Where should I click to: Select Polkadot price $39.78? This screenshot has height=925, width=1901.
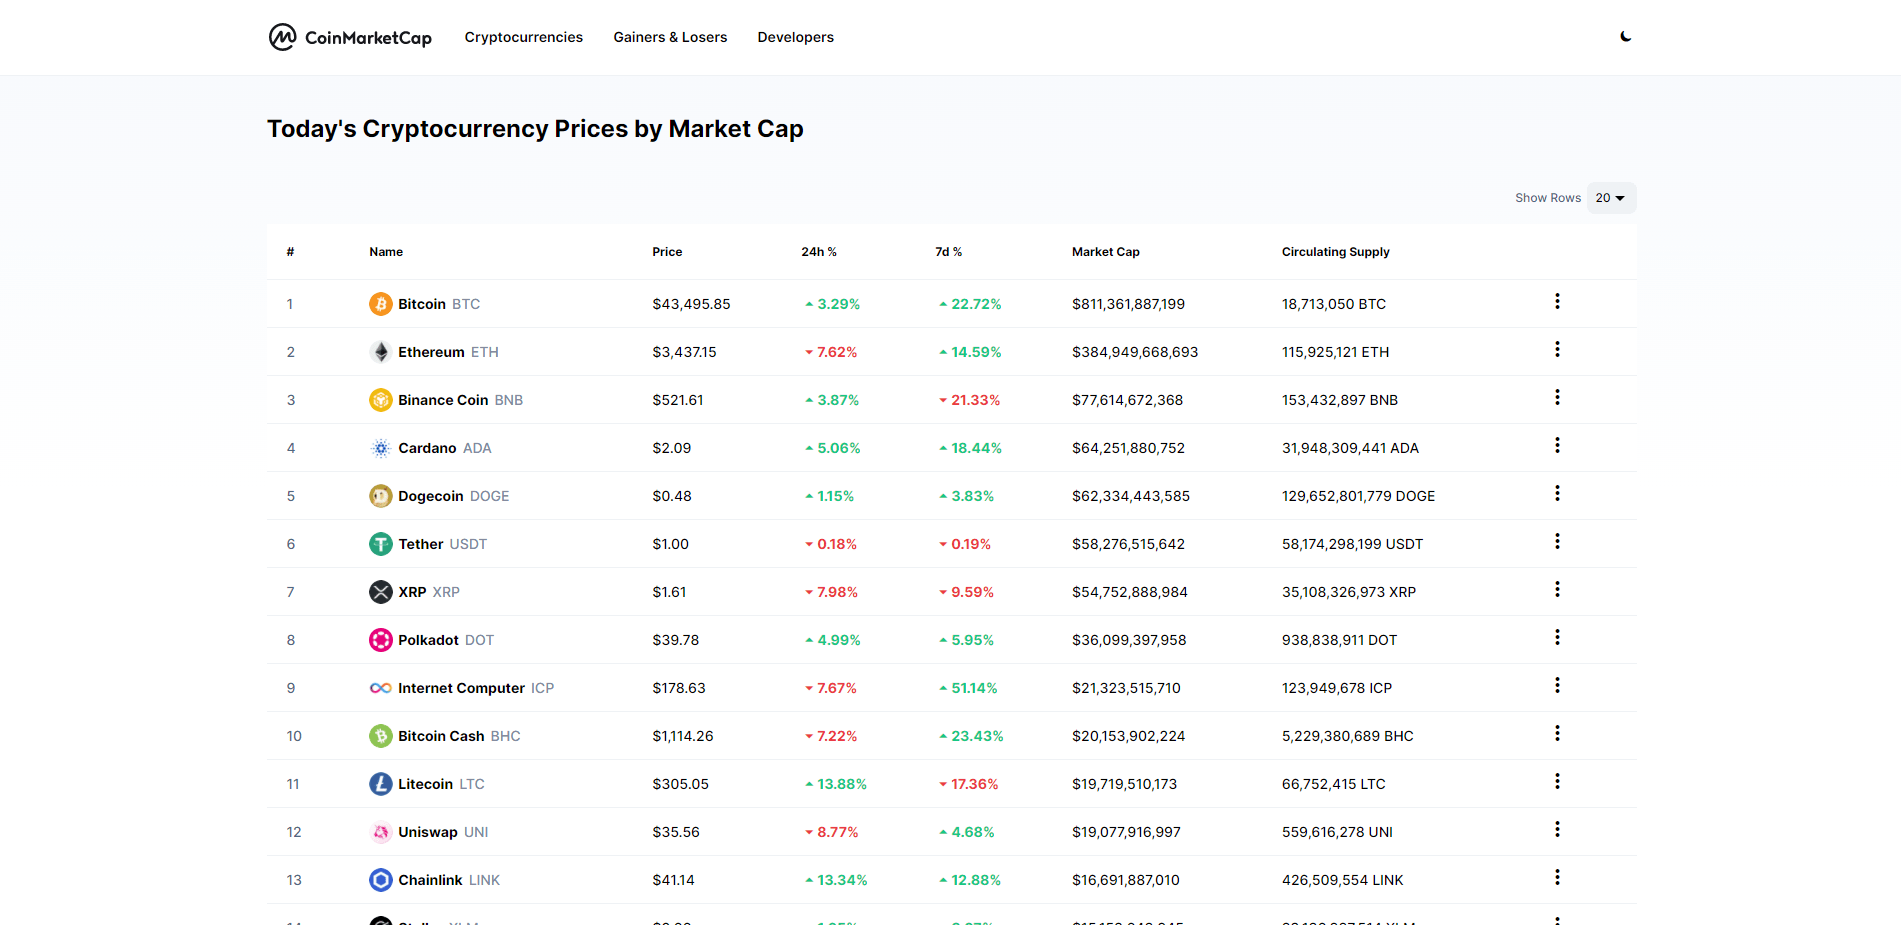[676, 640]
